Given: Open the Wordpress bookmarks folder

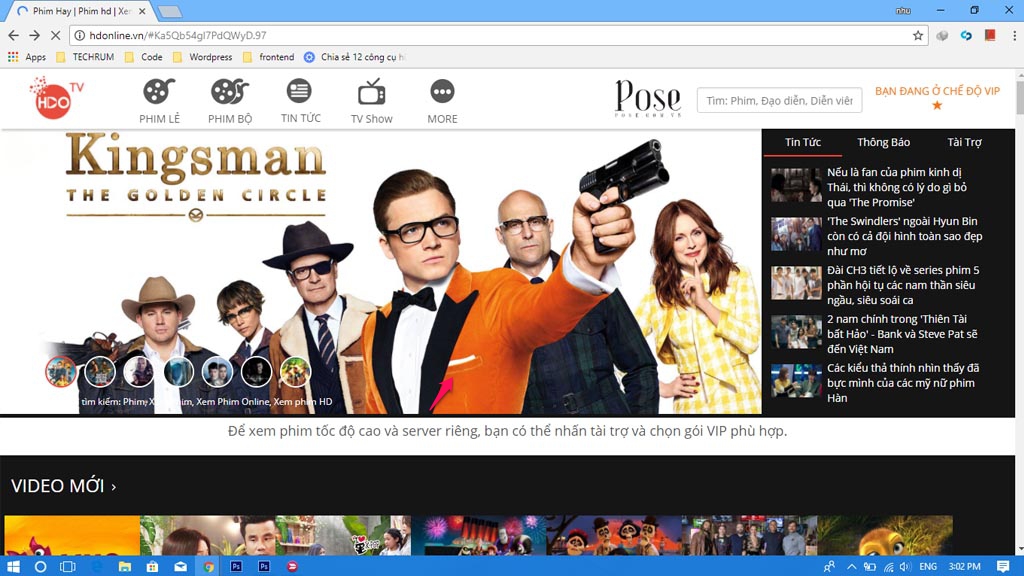Looking at the screenshot, I should pyautogui.click(x=202, y=57).
